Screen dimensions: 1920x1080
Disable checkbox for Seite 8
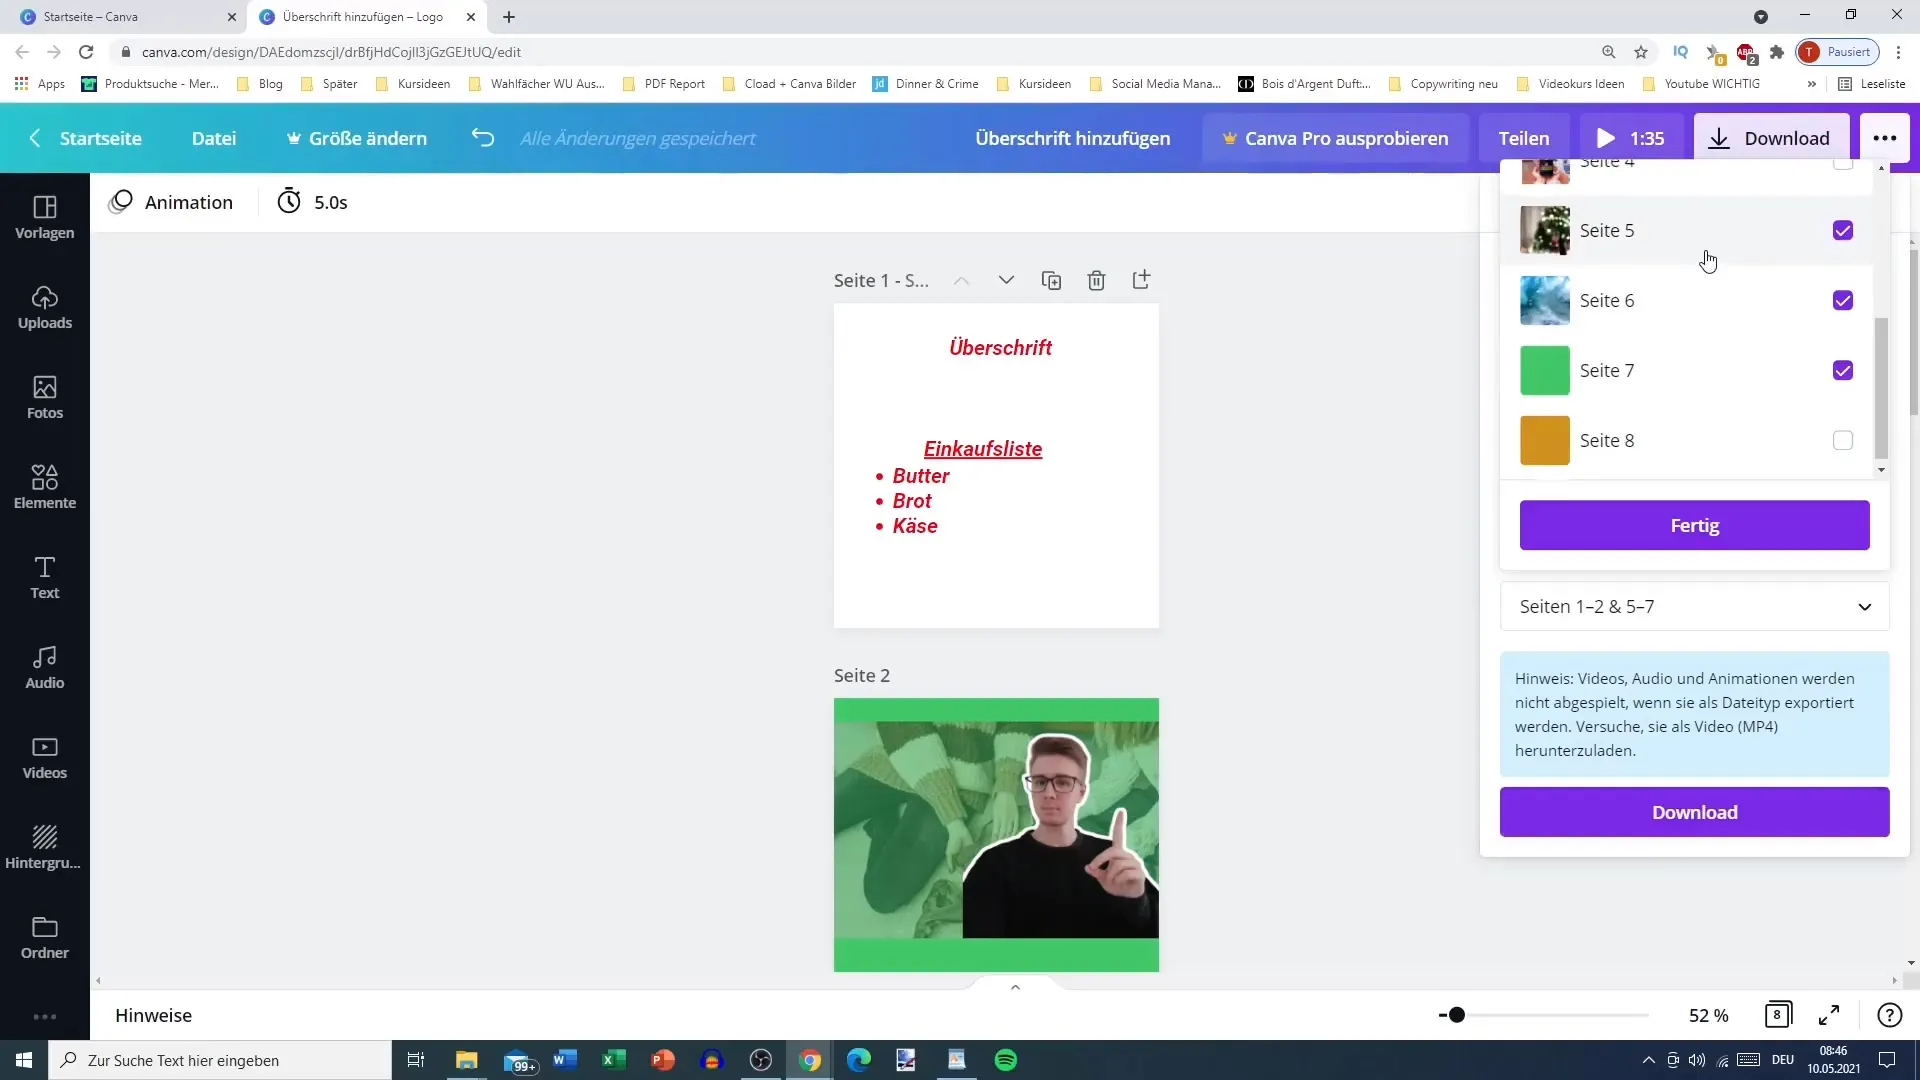[x=1842, y=440]
